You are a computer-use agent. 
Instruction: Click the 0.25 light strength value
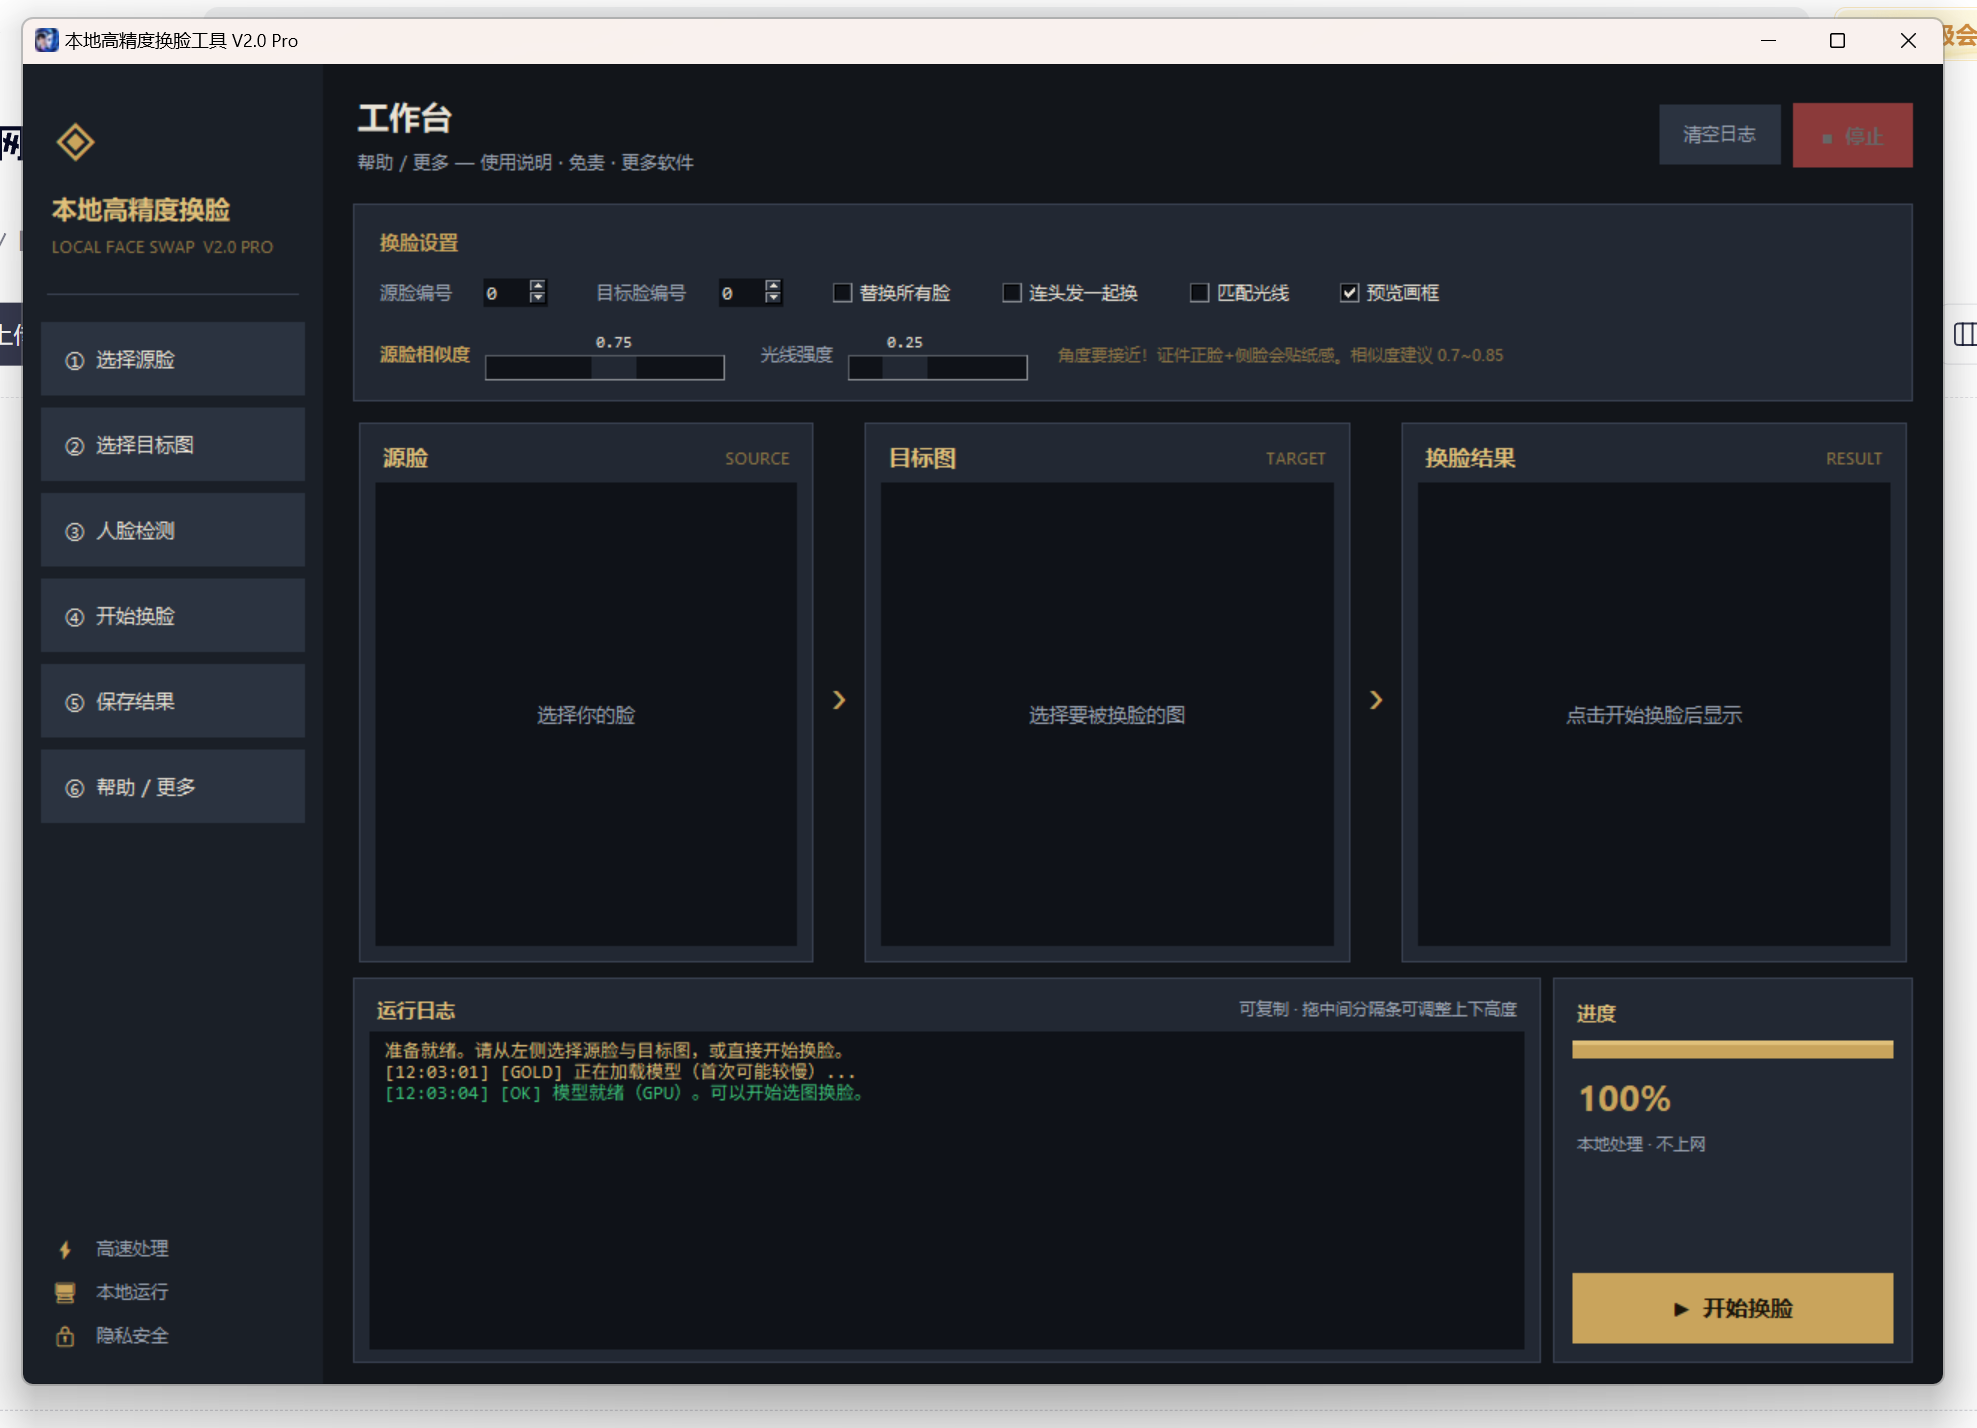pyautogui.click(x=905, y=342)
